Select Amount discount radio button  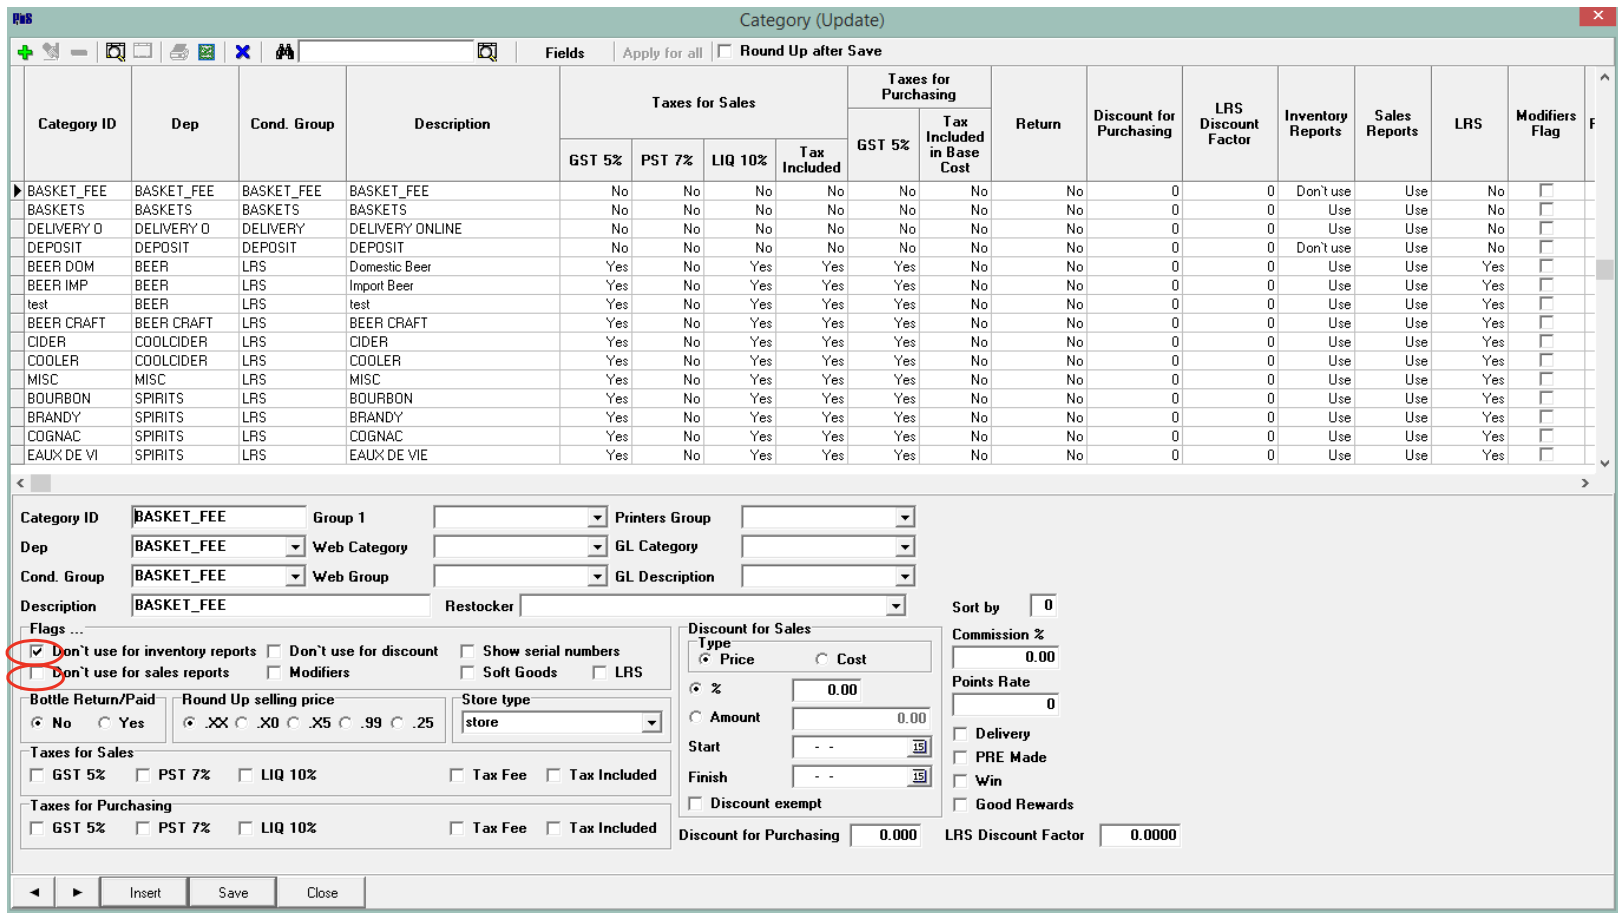tap(696, 717)
